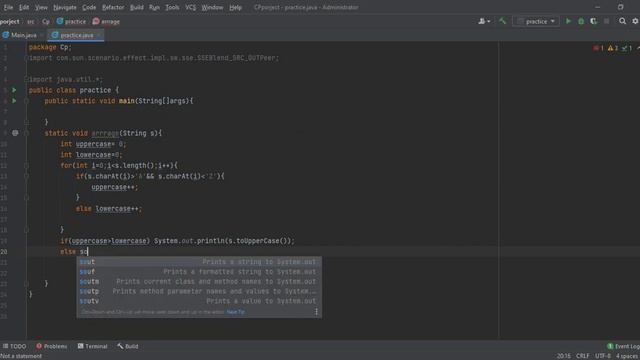
Task: Click the yellow warning count indicator
Action: pyautogui.click(x=613, y=48)
